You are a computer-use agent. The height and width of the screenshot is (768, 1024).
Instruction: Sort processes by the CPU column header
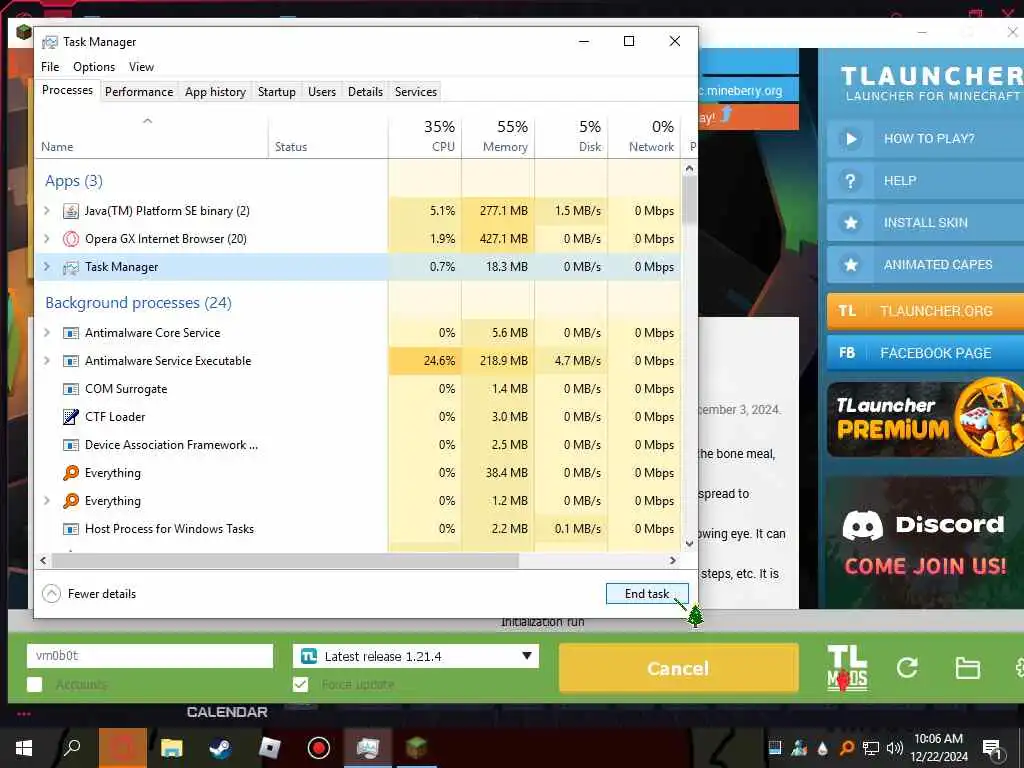point(425,136)
